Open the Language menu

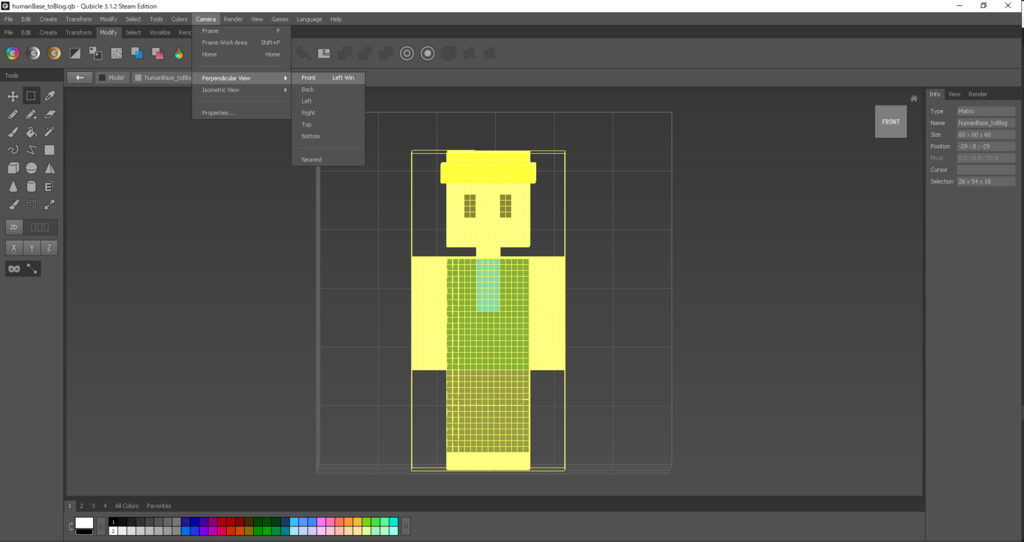(309, 20)
